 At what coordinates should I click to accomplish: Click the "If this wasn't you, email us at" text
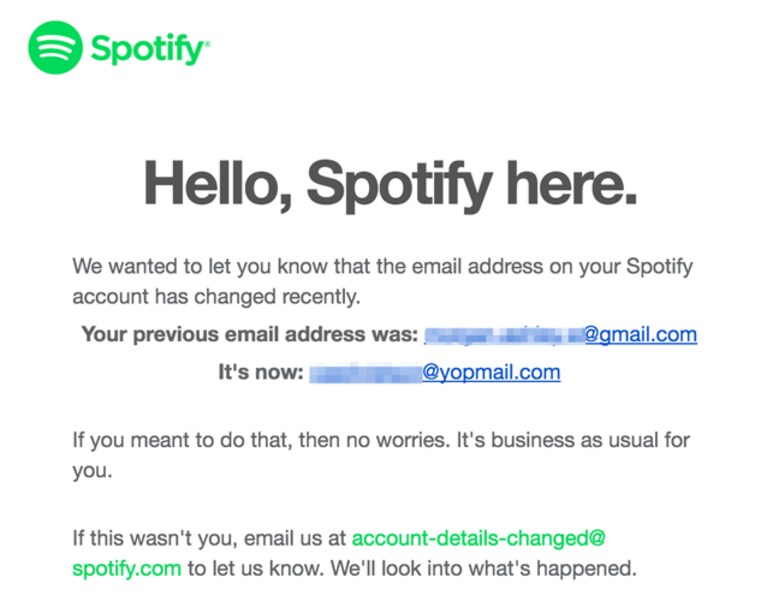click(209, 538)
